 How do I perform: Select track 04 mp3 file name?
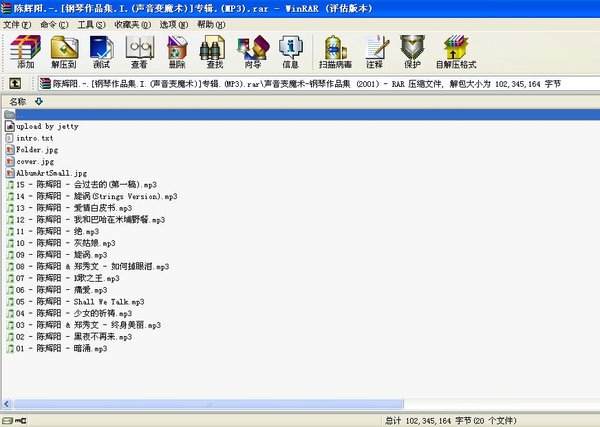pos(74,313)
